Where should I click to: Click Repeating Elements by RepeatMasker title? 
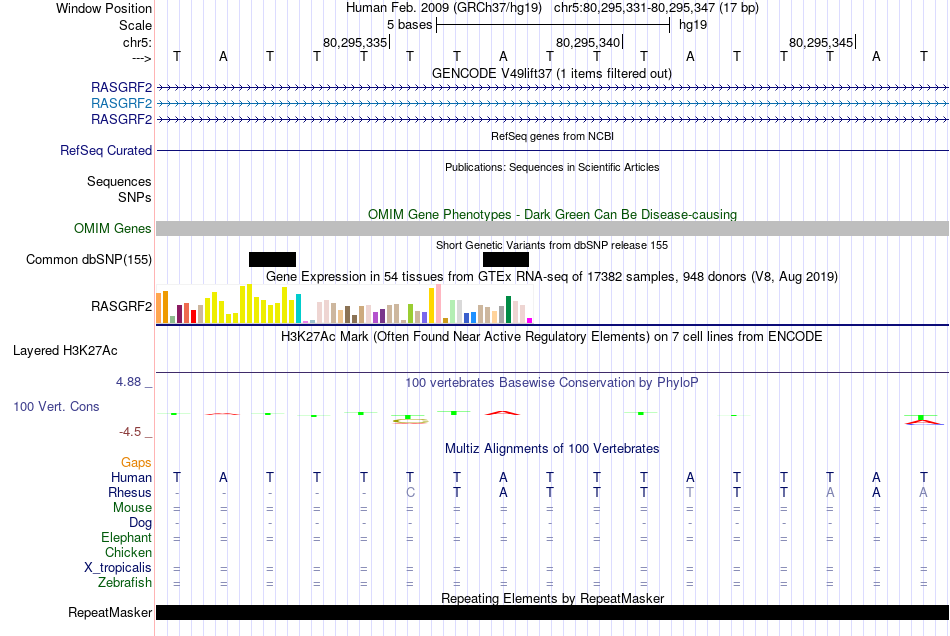553,598
